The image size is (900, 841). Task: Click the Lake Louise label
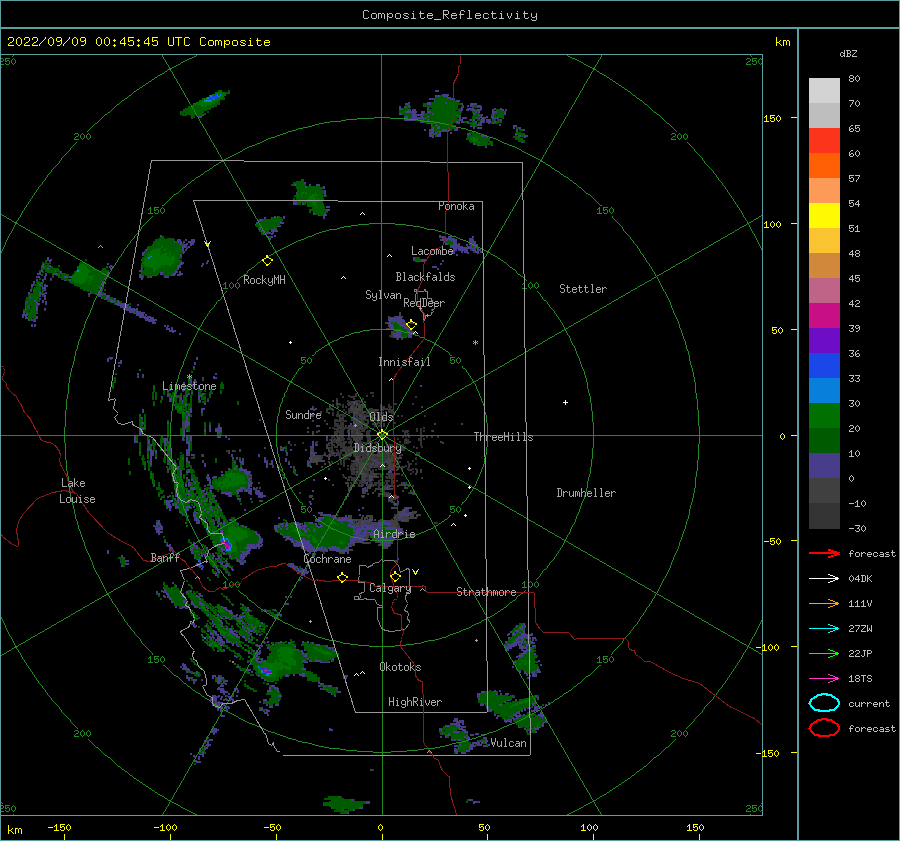[x=77, y=491]
